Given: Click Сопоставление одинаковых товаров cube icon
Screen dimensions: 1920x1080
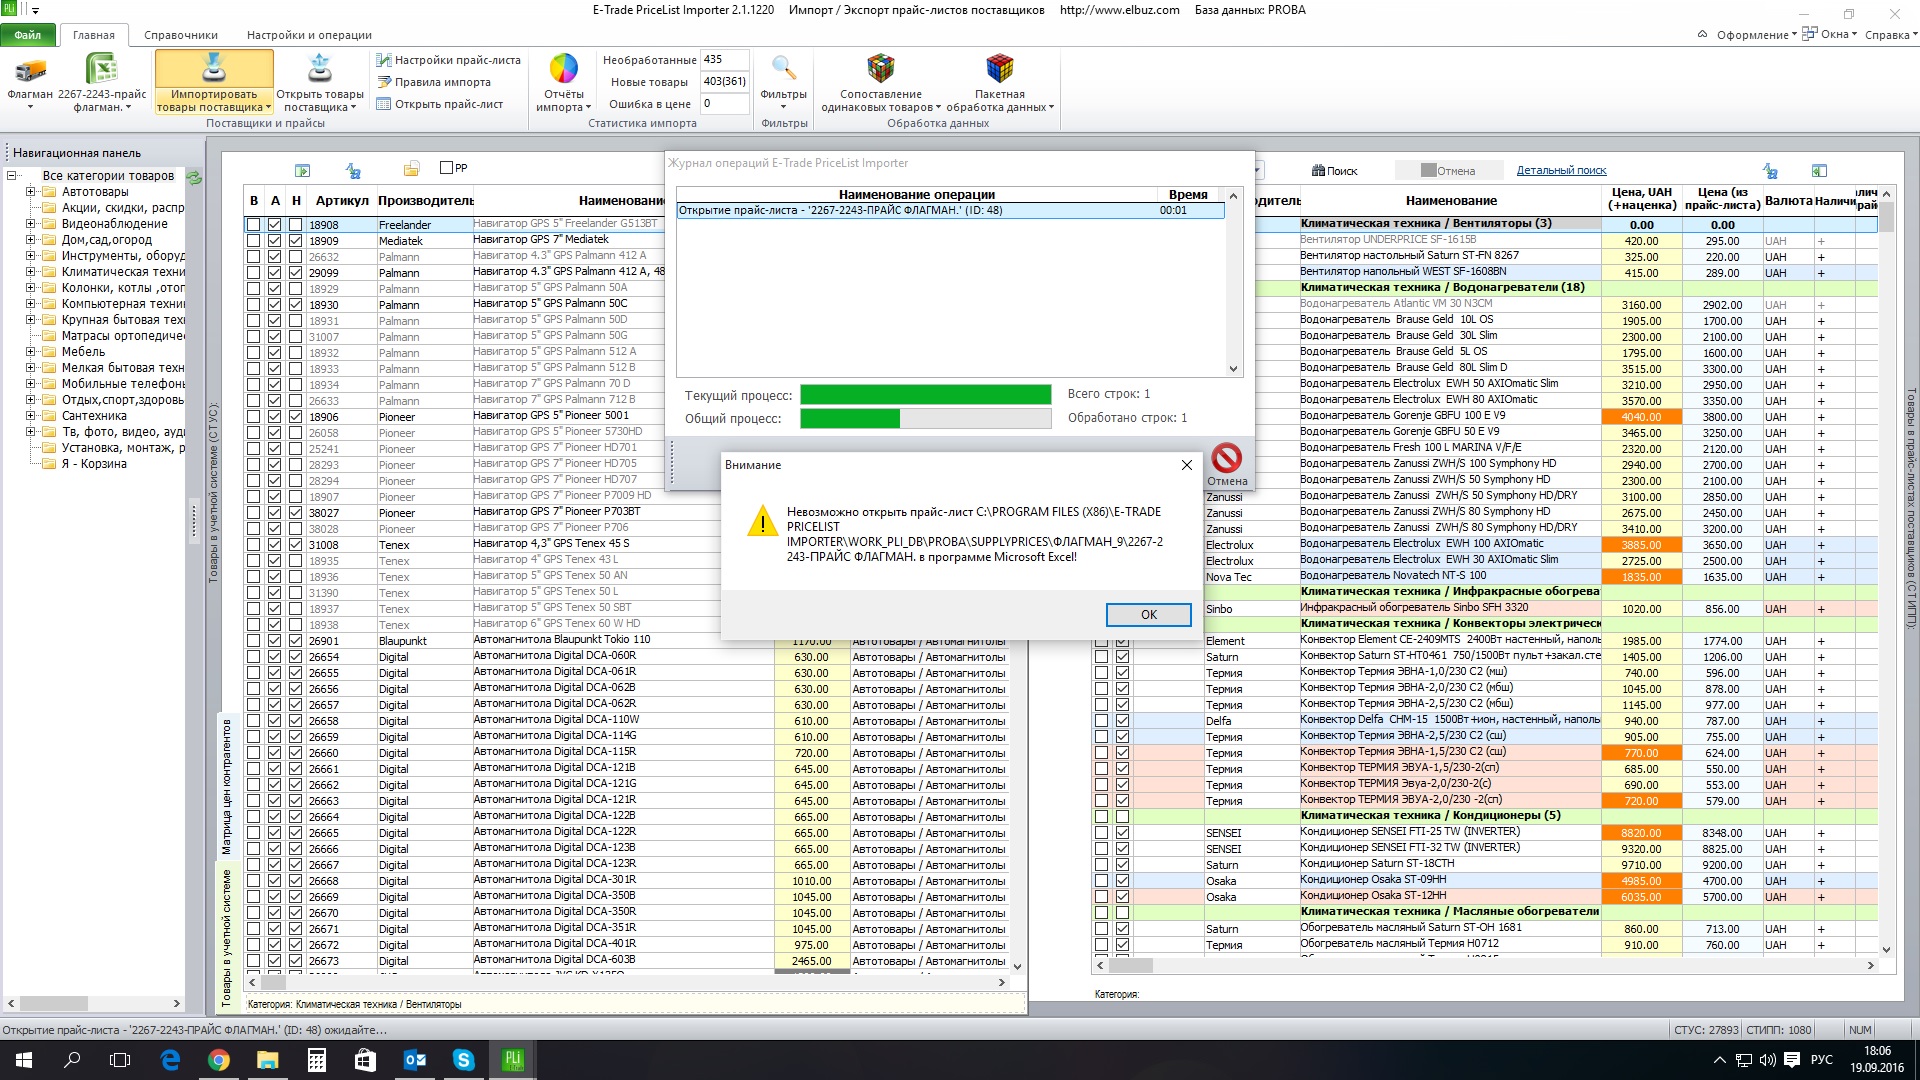Looking at the screenshot, I should [881, 69].
